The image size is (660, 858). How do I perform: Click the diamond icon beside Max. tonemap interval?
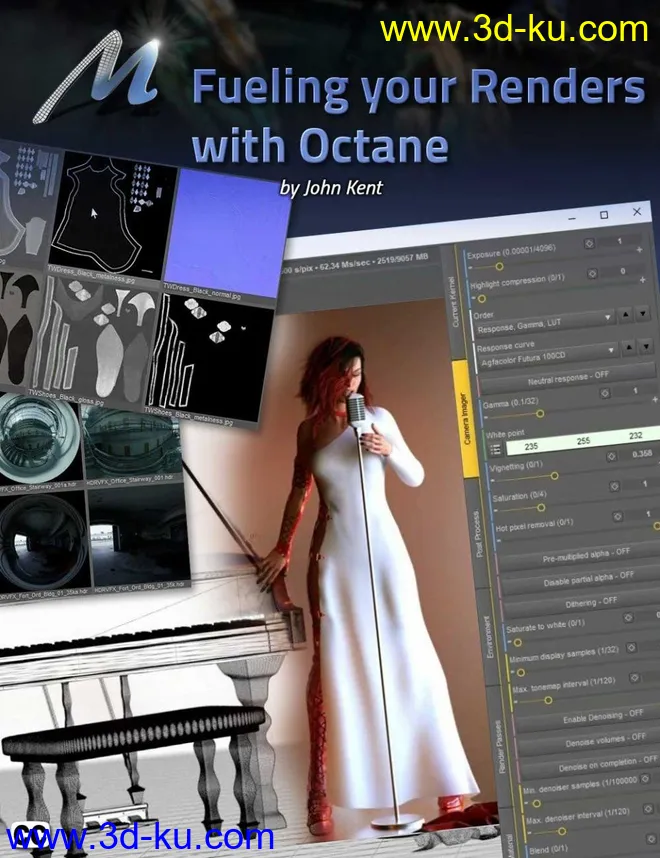click(635, 678)
